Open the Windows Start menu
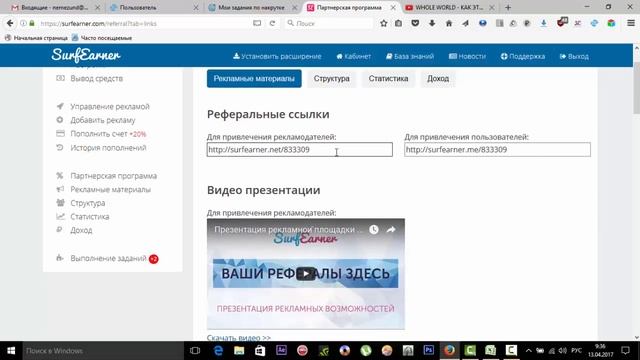The height and width of the screenshot is (360, 640). pos(11,351)
